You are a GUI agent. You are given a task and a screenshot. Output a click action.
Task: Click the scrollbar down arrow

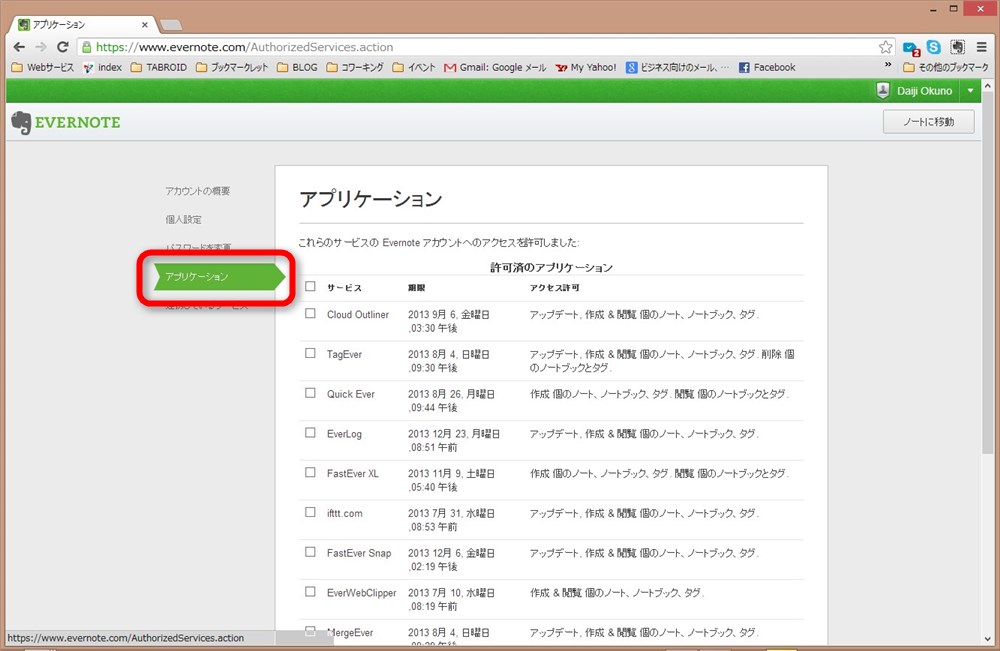(988, 638)
